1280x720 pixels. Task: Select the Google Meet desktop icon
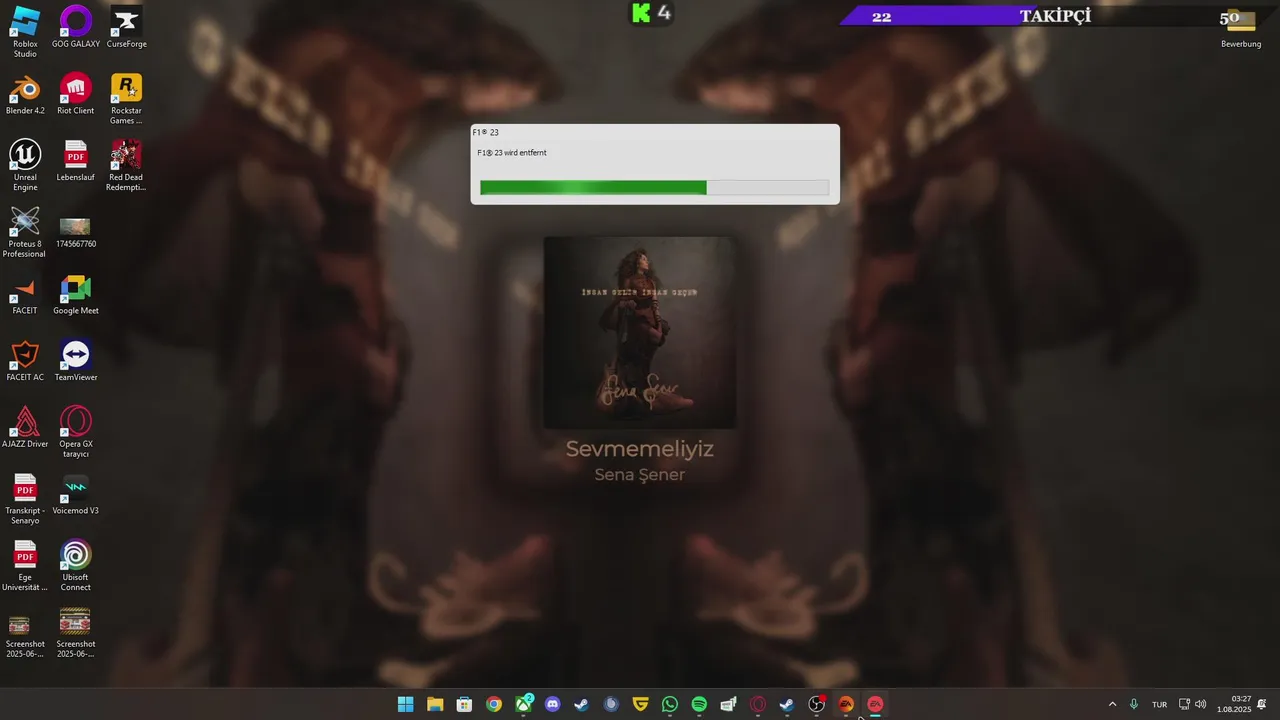(x=76, y=294)
